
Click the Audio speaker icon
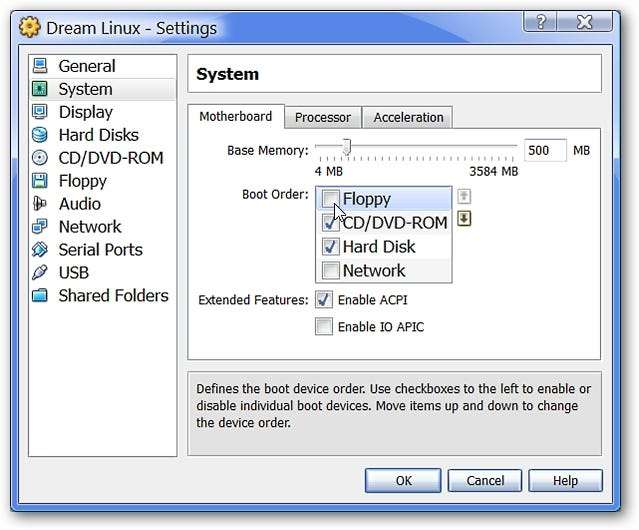(x=40, y=203)
